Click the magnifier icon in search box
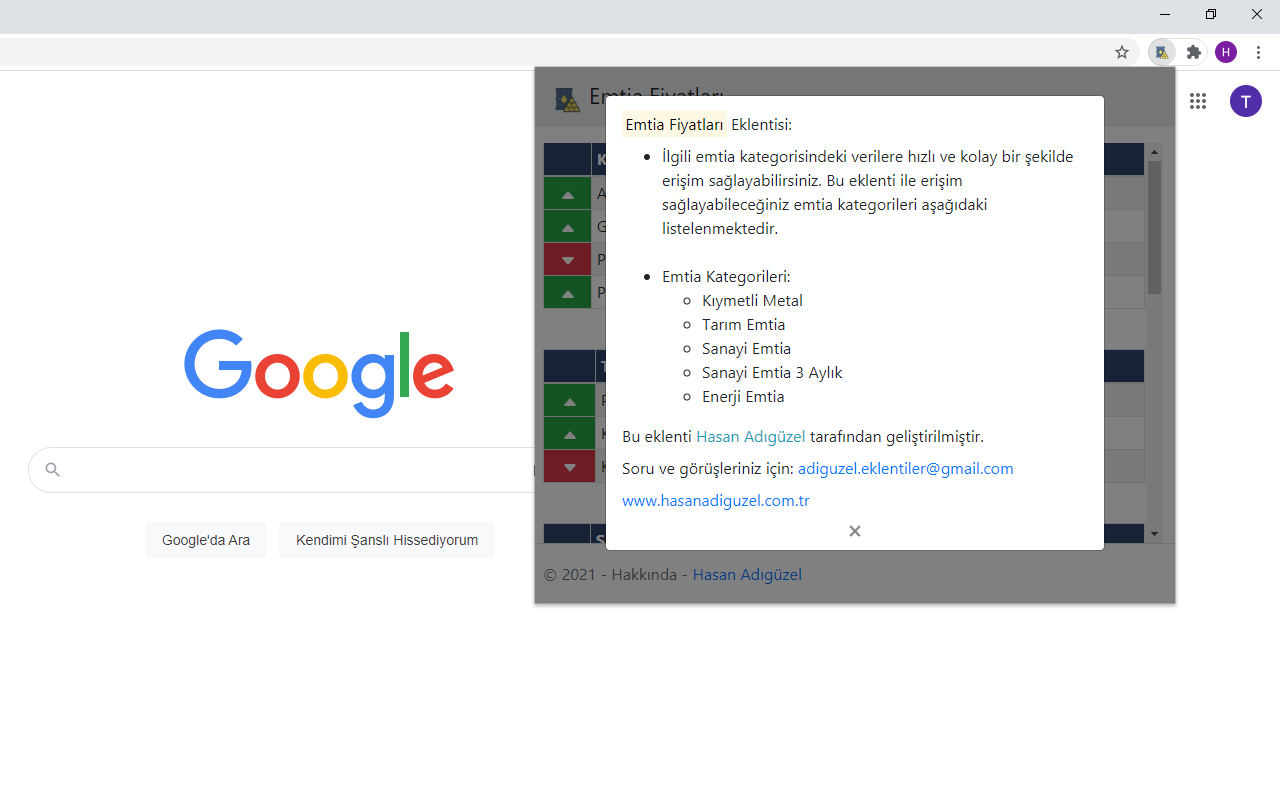 53,470
